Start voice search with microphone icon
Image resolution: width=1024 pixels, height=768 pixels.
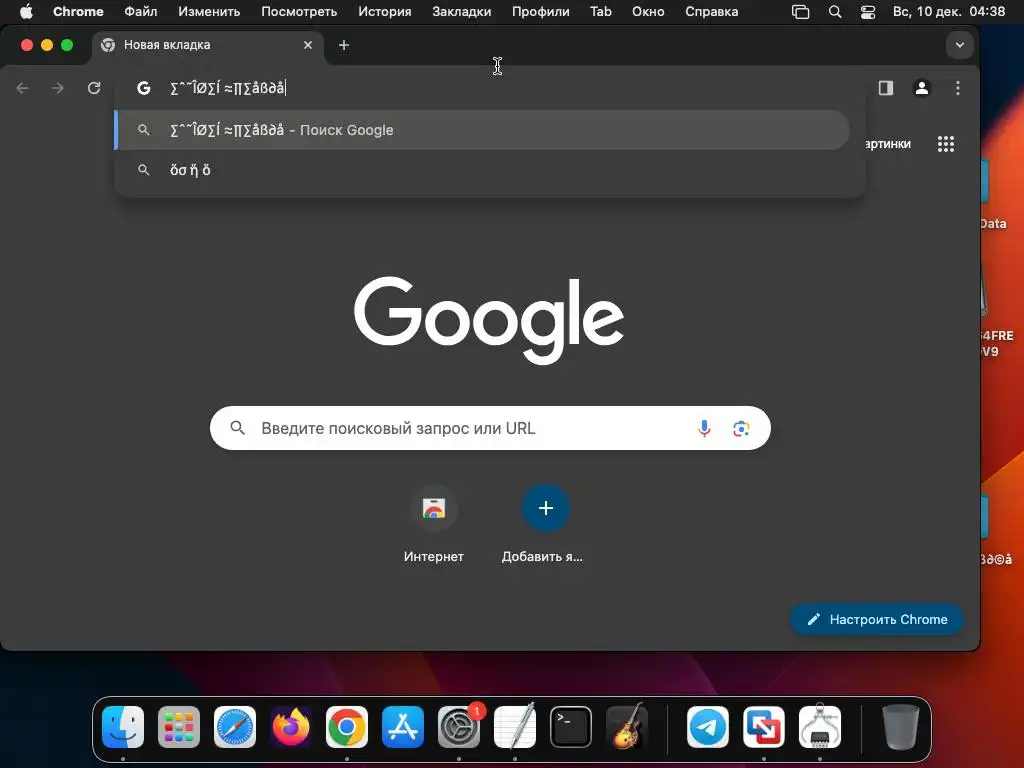click(704, 428)
